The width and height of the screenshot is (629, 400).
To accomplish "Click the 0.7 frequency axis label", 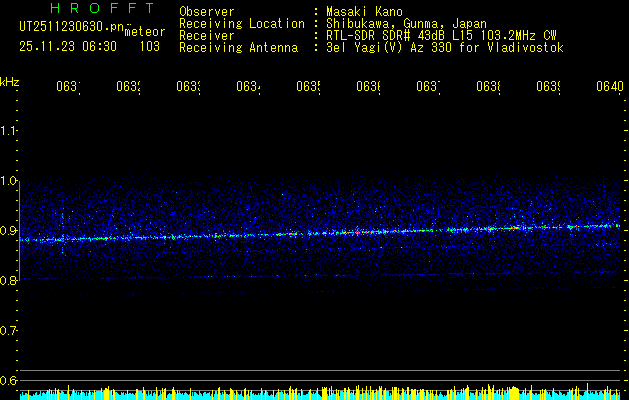I will pos(8,330).
